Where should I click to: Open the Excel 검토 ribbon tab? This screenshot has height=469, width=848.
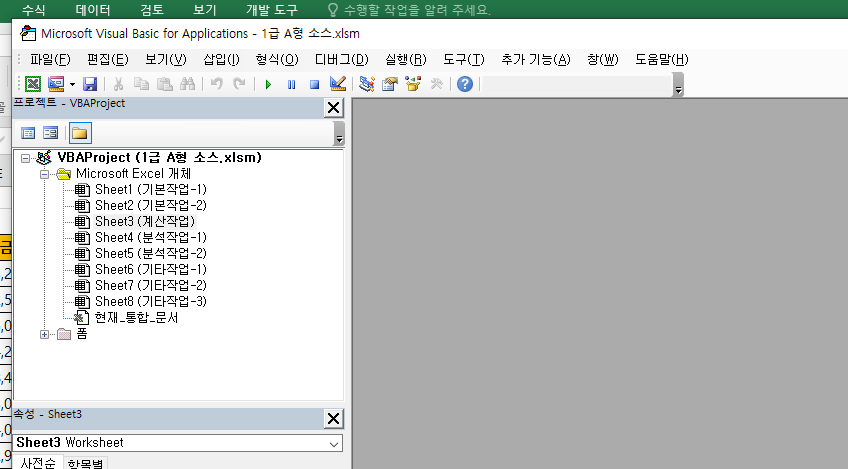coord(151,10)
